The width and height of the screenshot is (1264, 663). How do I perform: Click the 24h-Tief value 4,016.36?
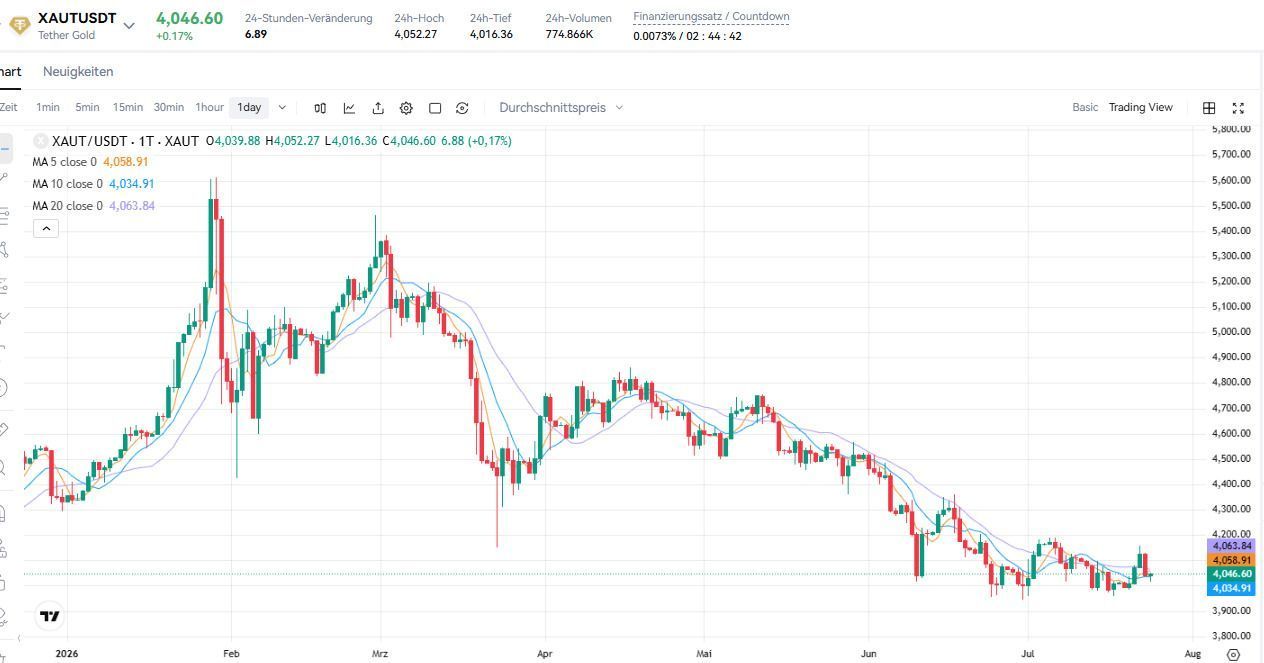click(491, 35)
